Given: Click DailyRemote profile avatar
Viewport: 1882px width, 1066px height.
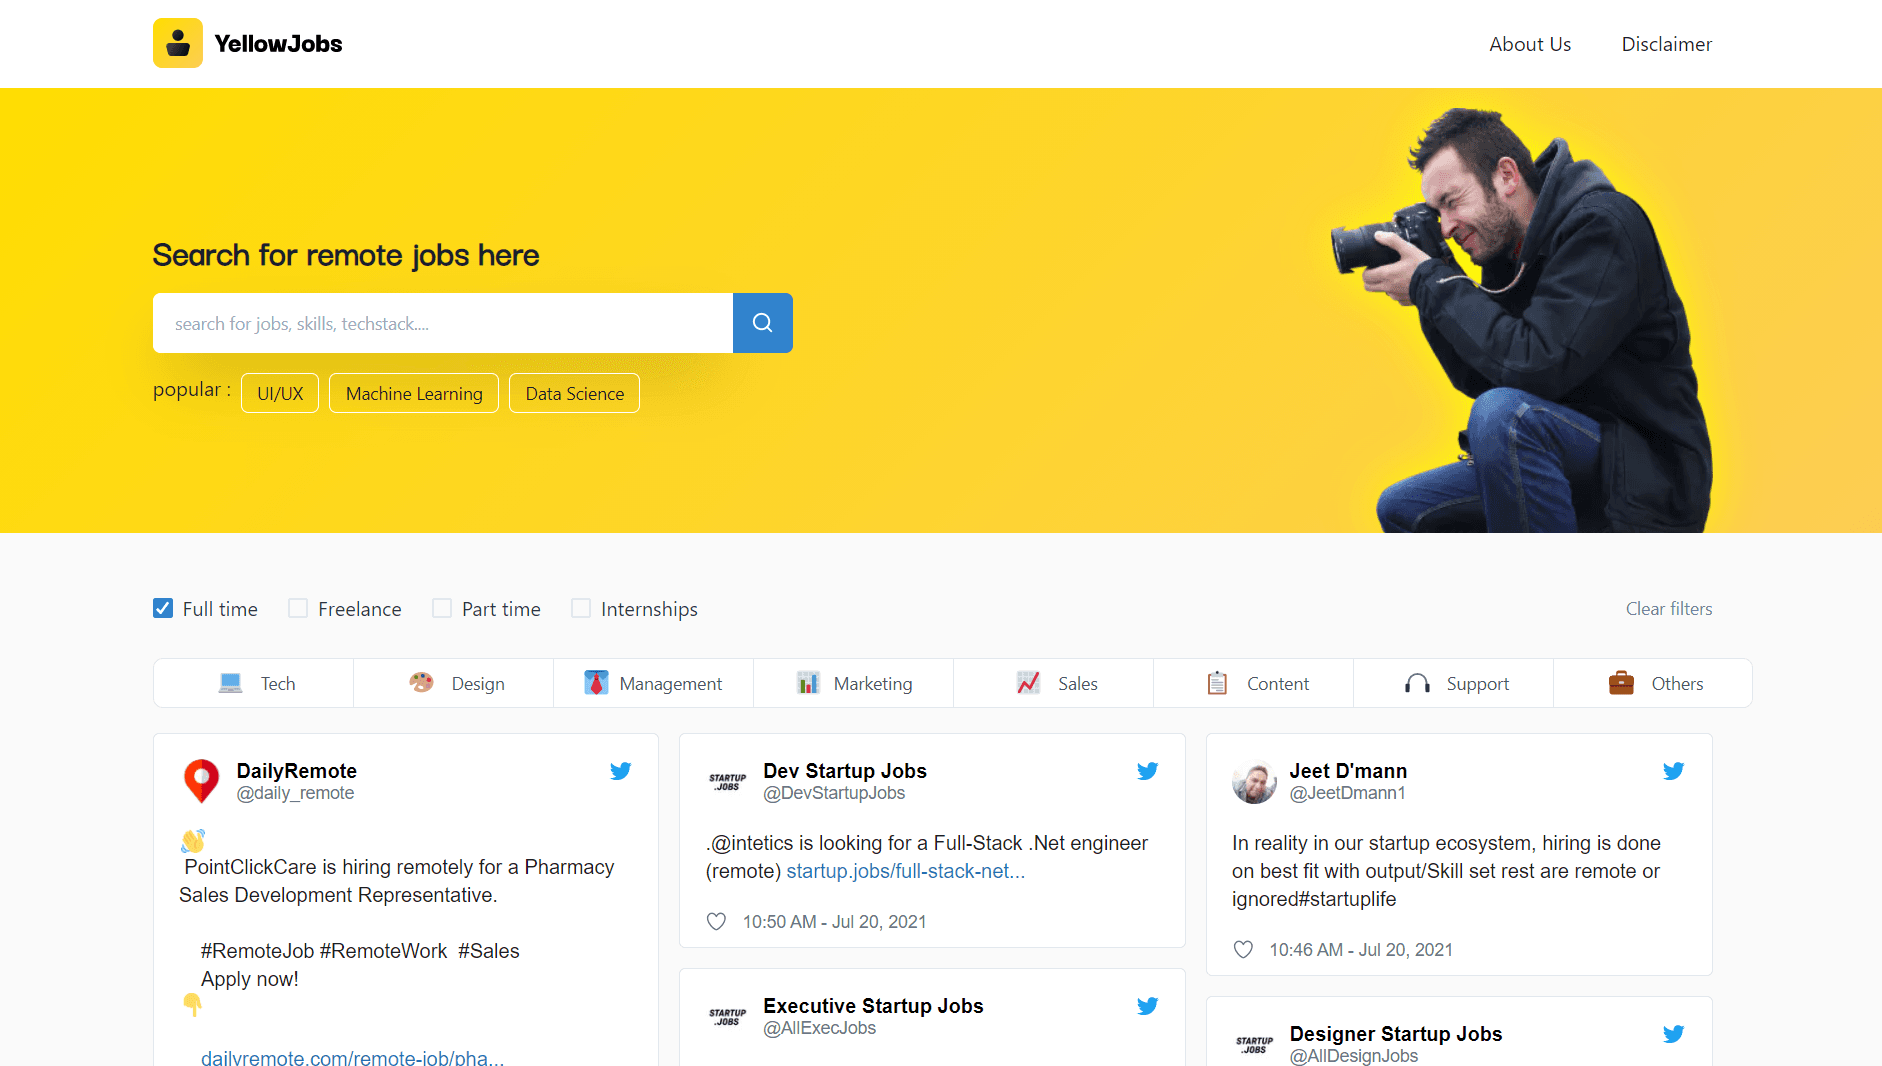Looking at the screenshot, I should pyautogui.click(x=202, y=781).
